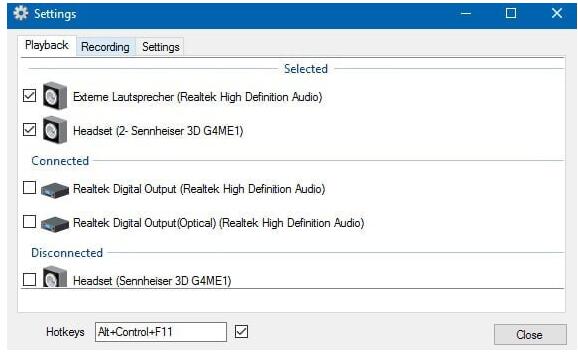The image size is (578, 361).
Task: Tick the disconnected Headset (Sennheiser 3D G4ME1) checkbox
Action: tap(29, 280)
